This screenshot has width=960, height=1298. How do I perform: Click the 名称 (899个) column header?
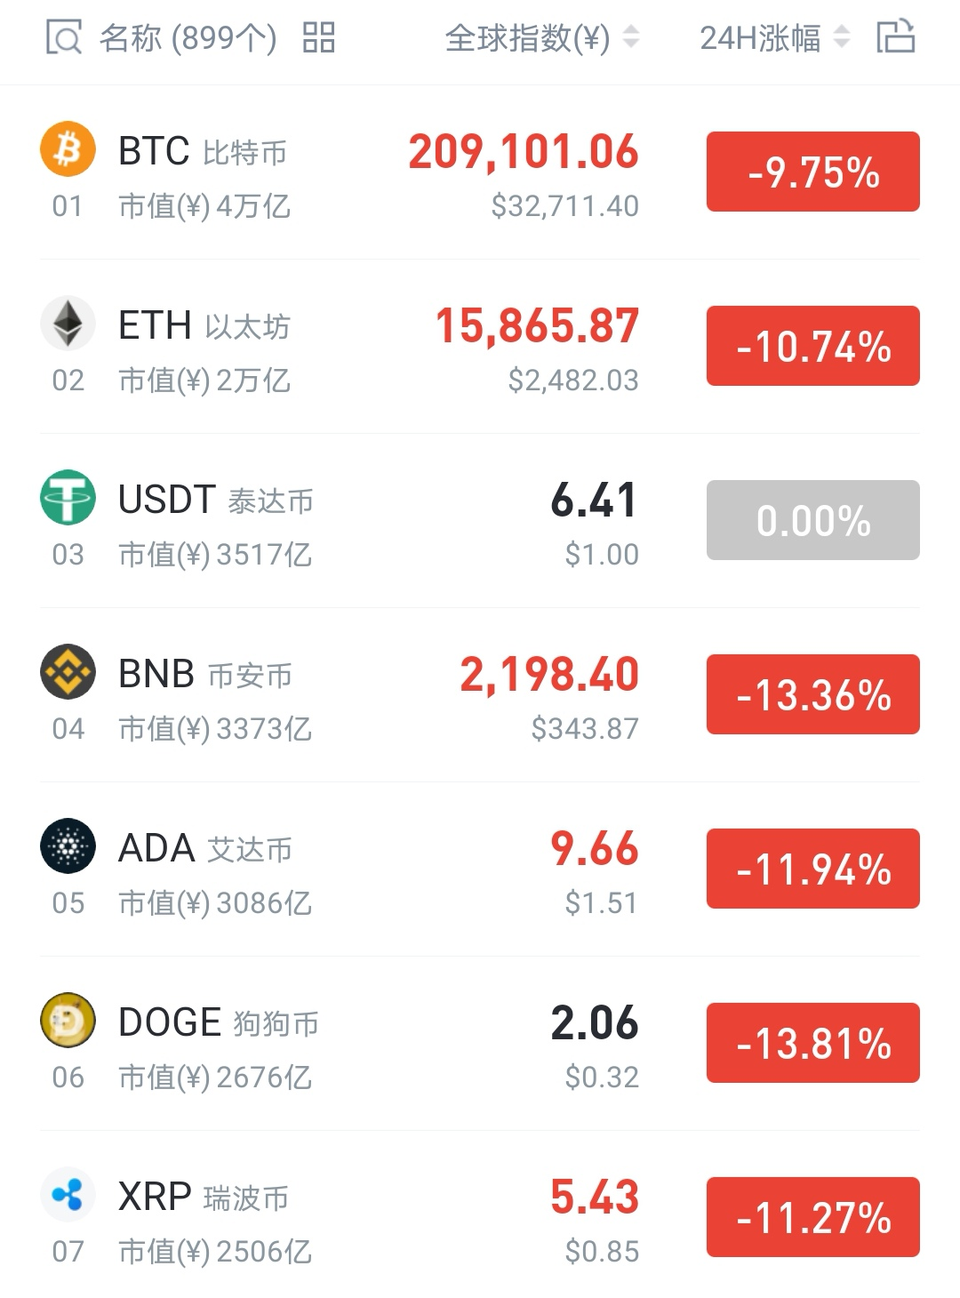point(188,38)
